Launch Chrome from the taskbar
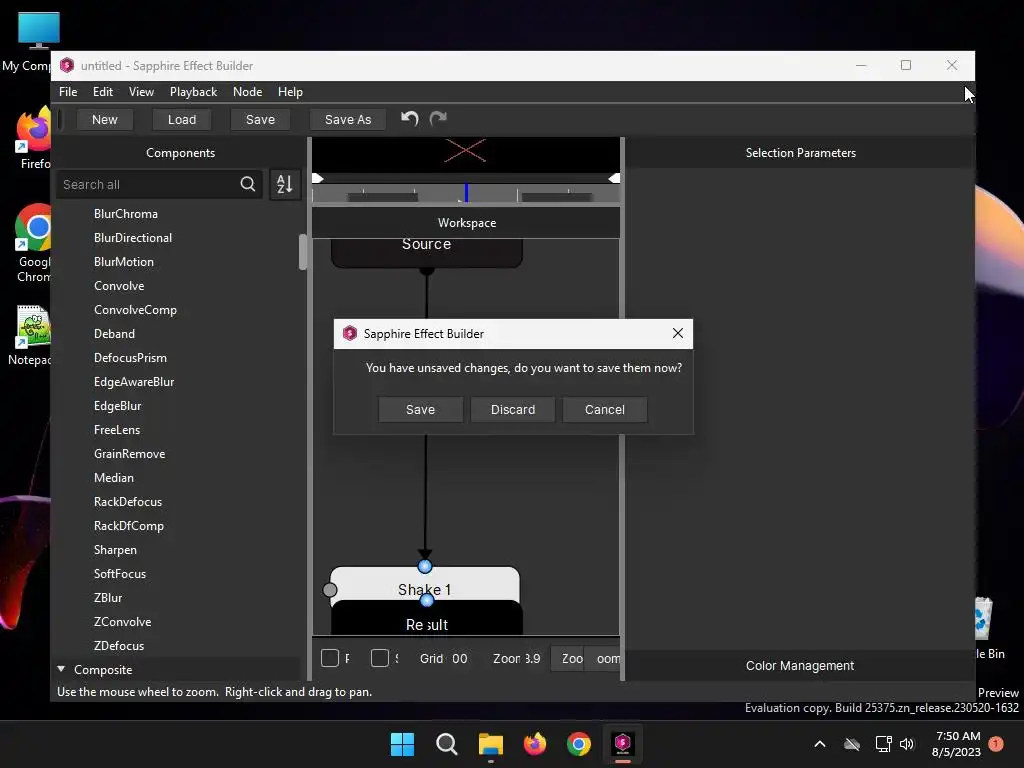This screenshot has width=1024, height=768. 579,744
